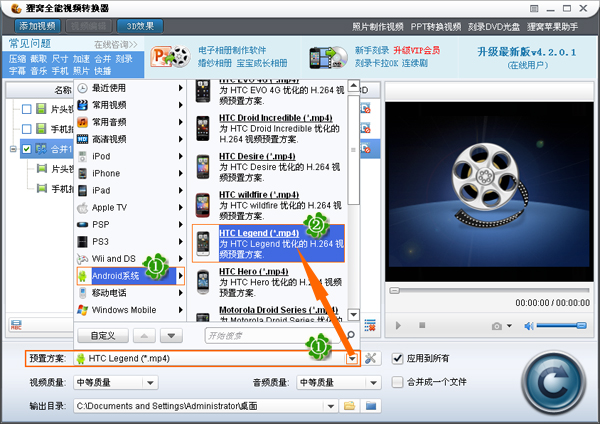Open the 移动电话 menu category
Screen dimensions: 600x424
coord(130,293)
